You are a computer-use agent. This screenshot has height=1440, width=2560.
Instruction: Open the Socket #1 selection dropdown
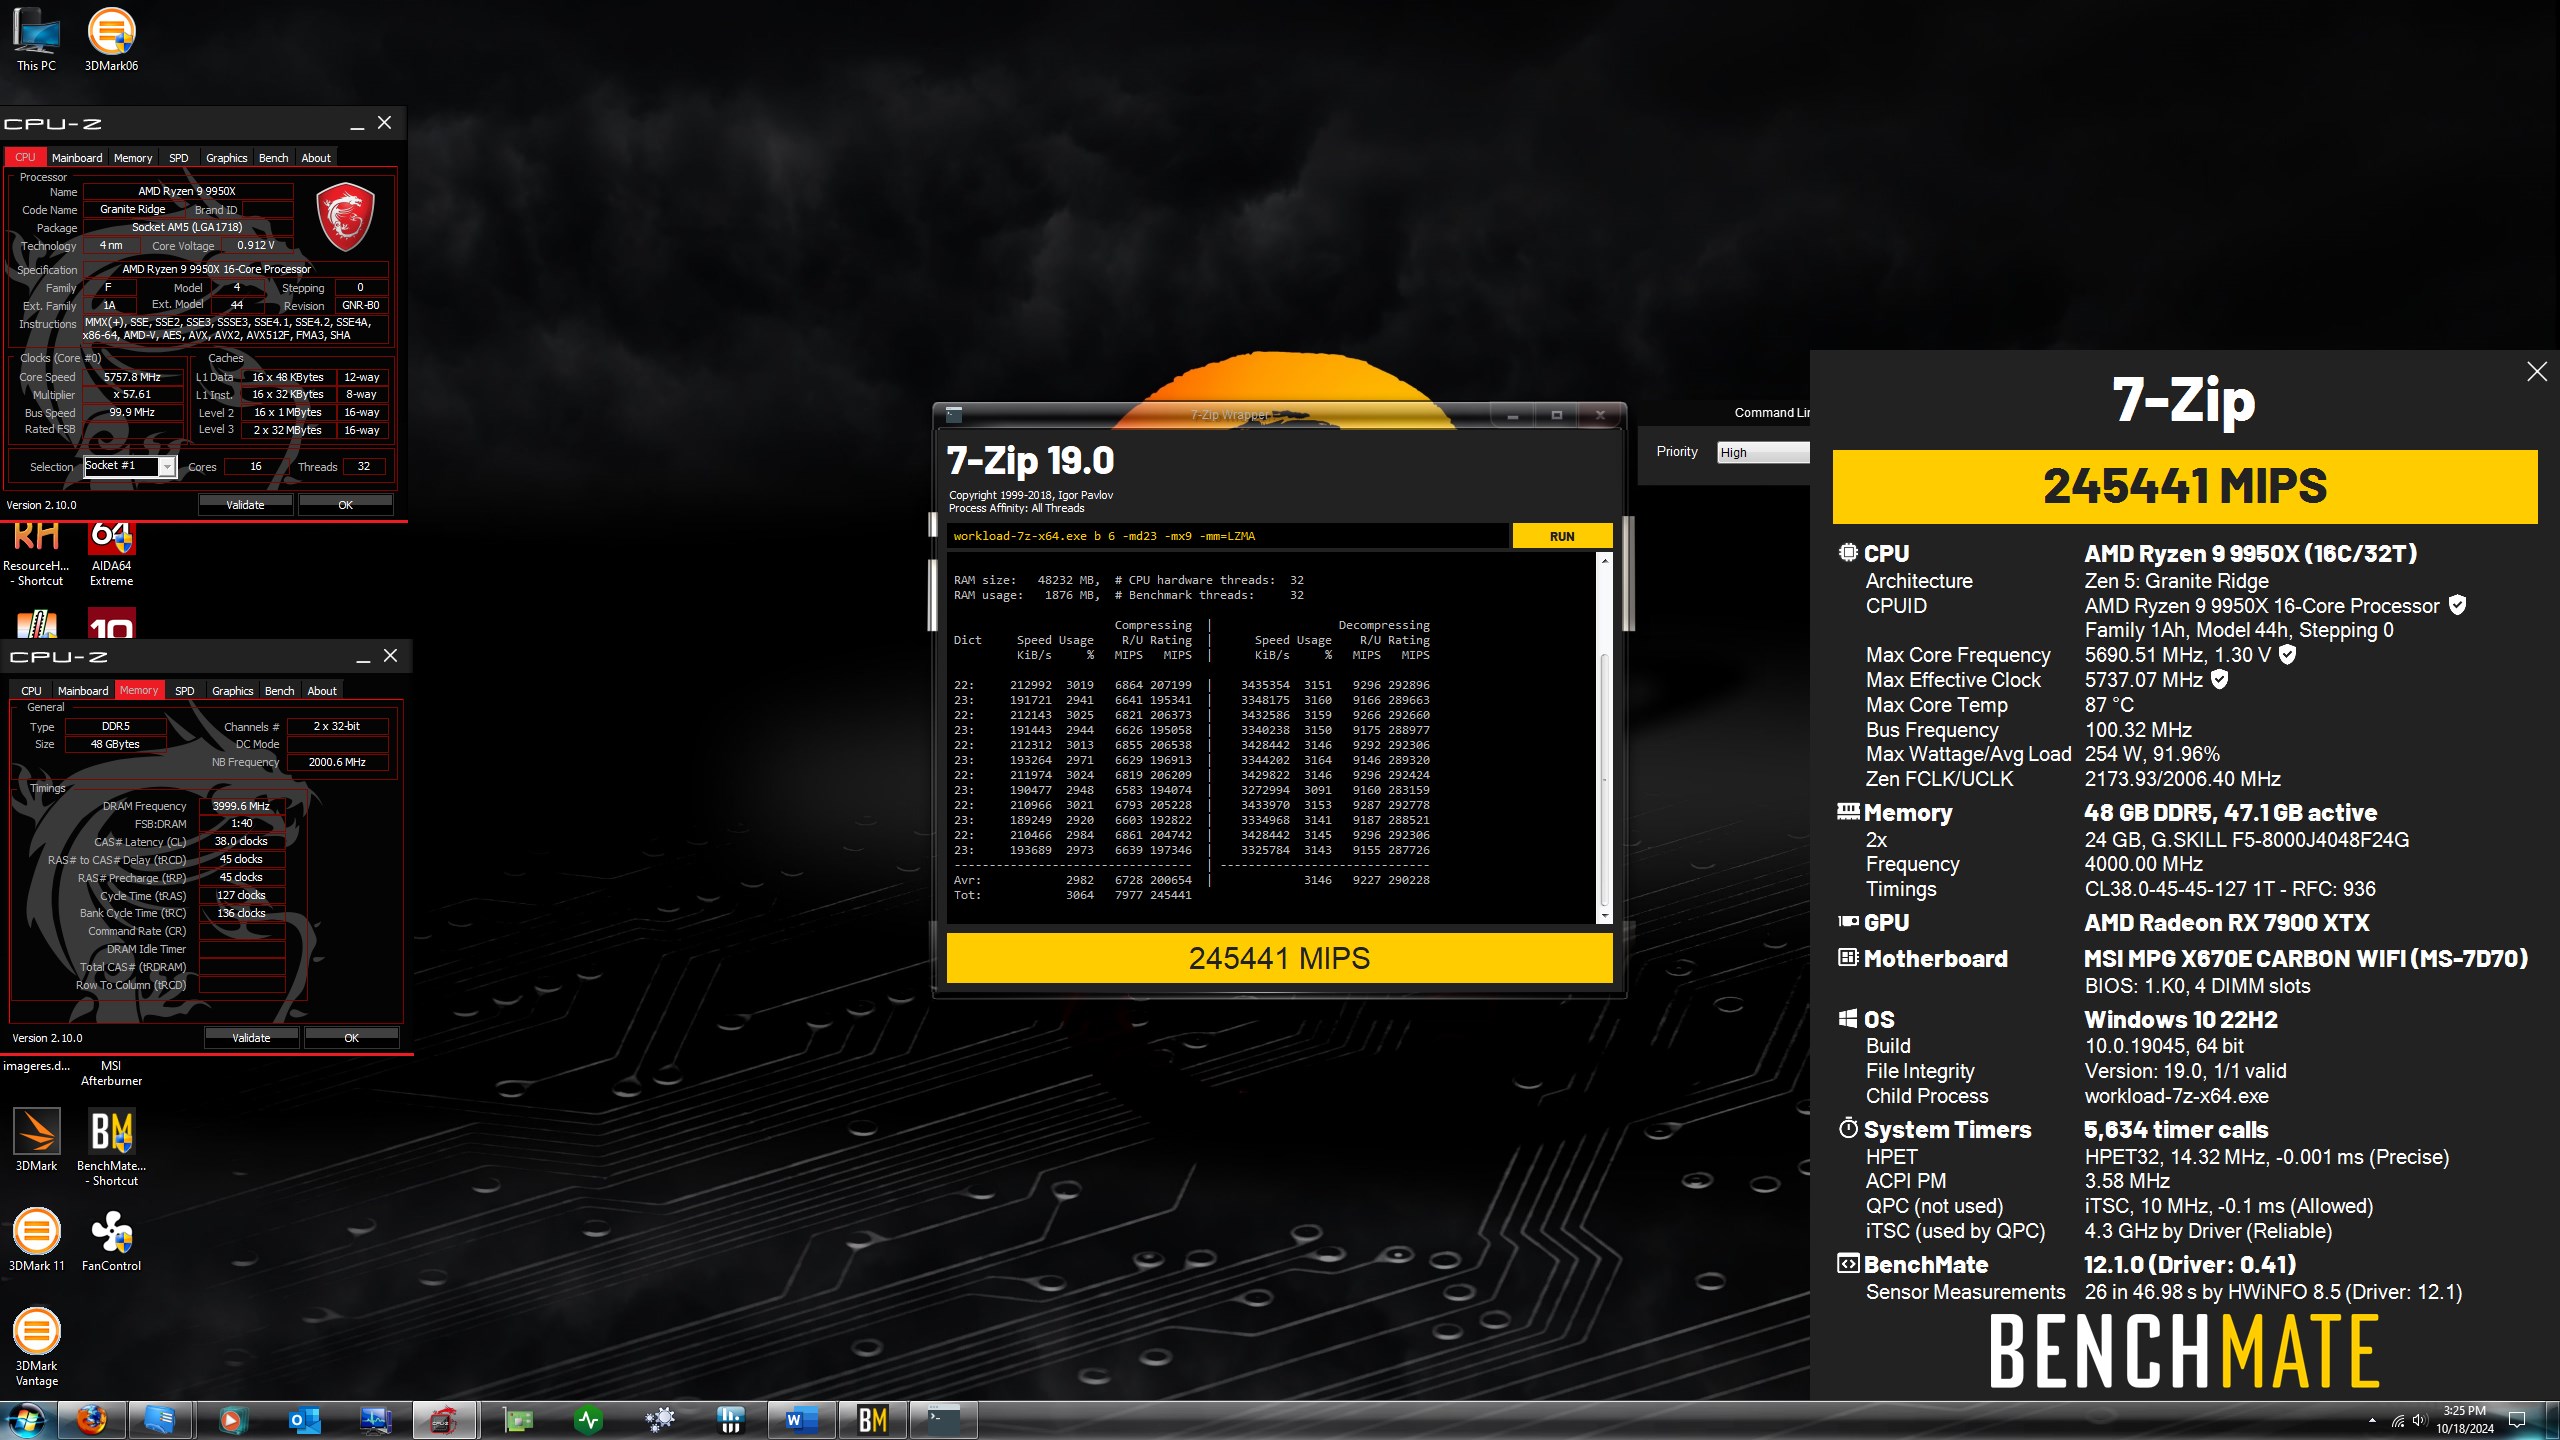130,466
